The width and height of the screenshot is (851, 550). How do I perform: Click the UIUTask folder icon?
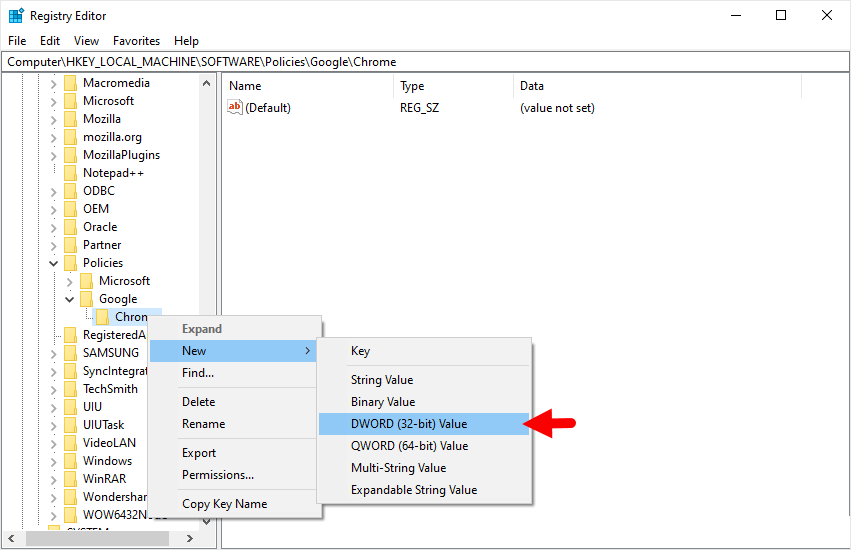[x=71, y=425]
